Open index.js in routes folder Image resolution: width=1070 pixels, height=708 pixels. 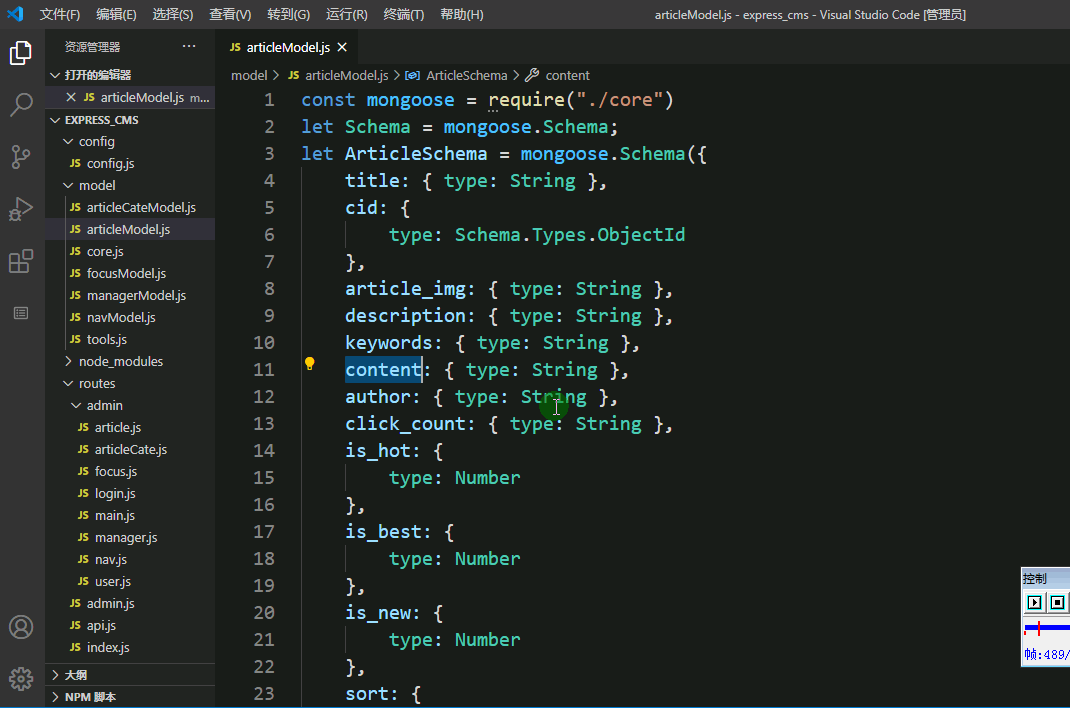tap(130, 647)
